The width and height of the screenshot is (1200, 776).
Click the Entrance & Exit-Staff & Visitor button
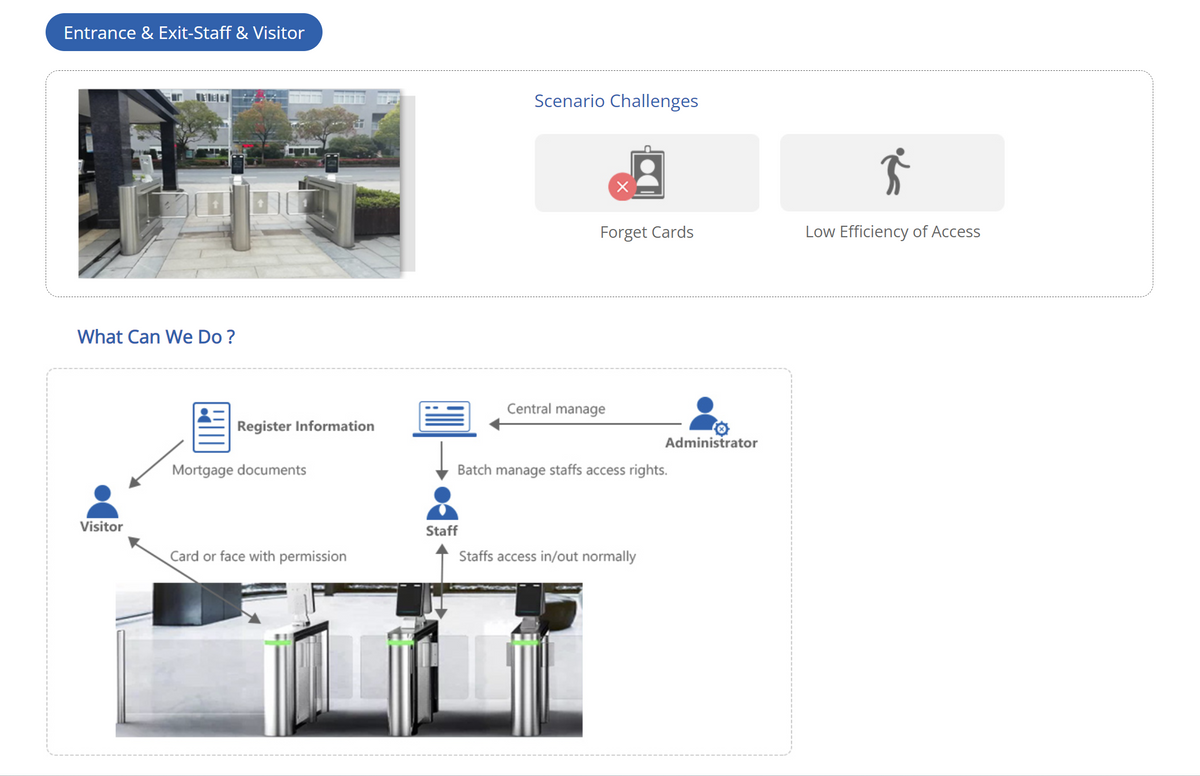(x=184, y=33)
